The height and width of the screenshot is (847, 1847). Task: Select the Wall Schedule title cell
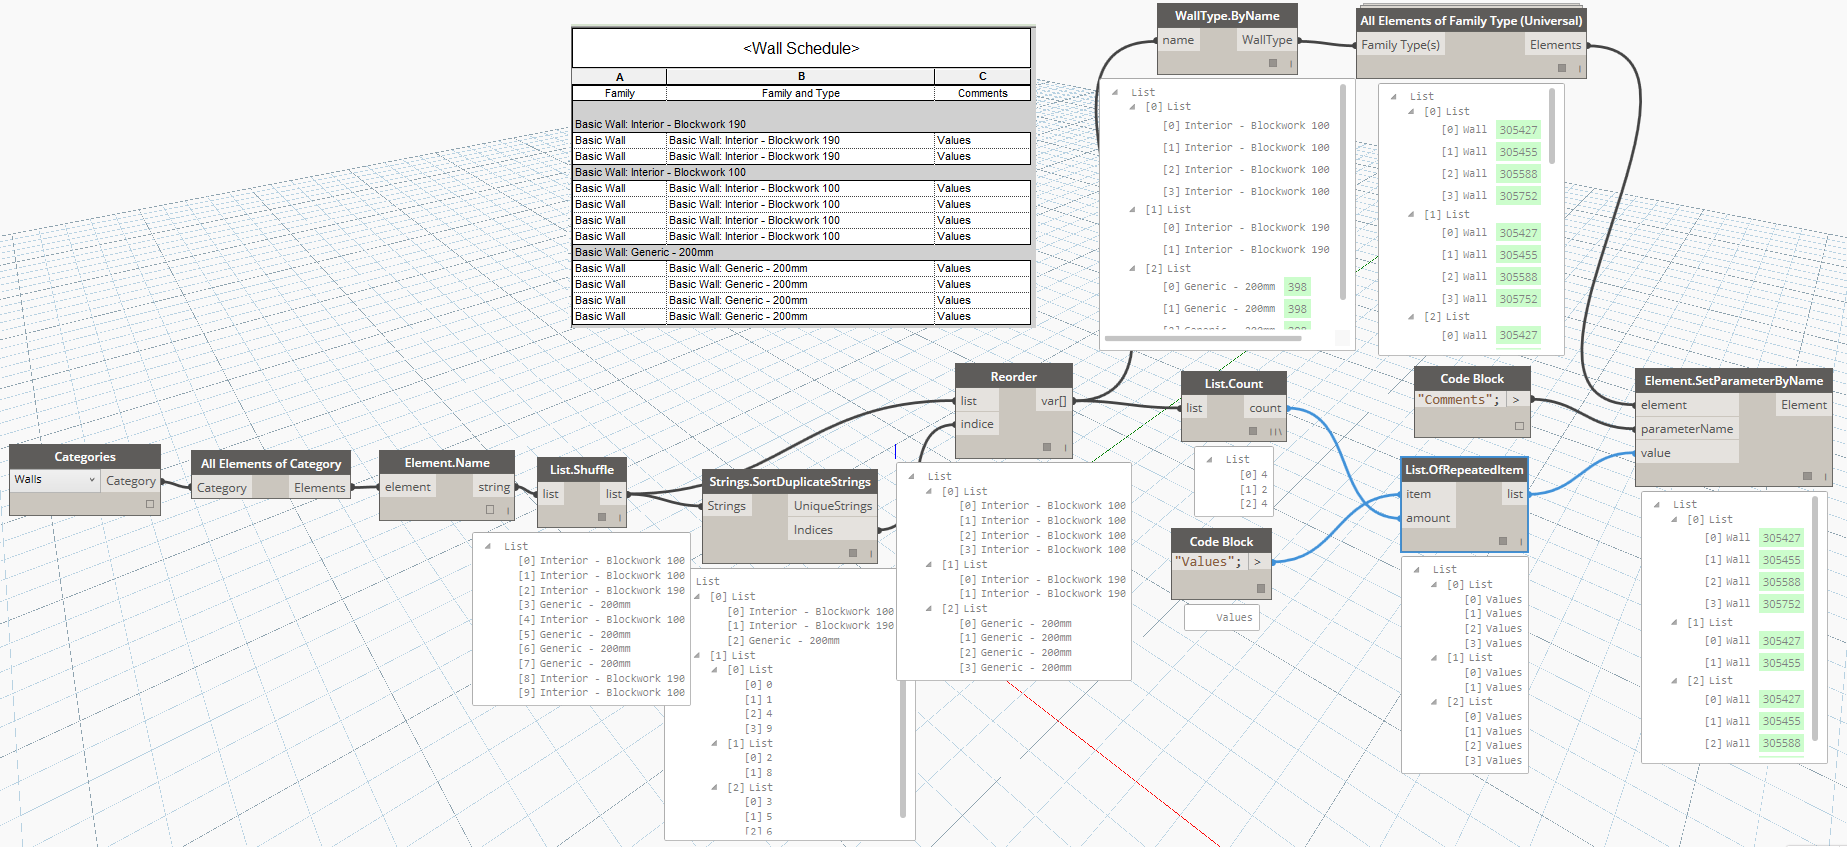point(801,48)
